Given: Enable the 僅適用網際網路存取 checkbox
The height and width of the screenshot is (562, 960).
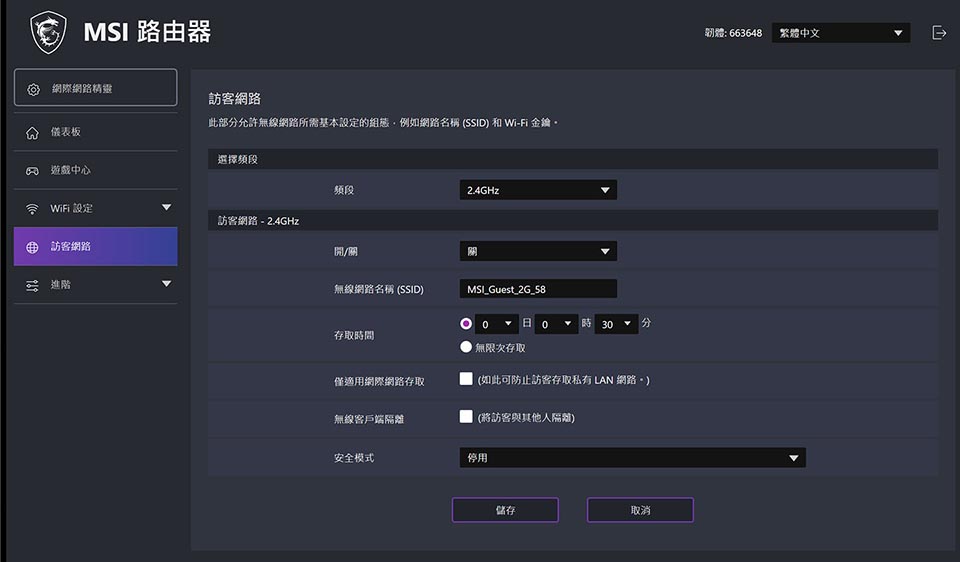Looking at the screenshot, I should [466, 379].
